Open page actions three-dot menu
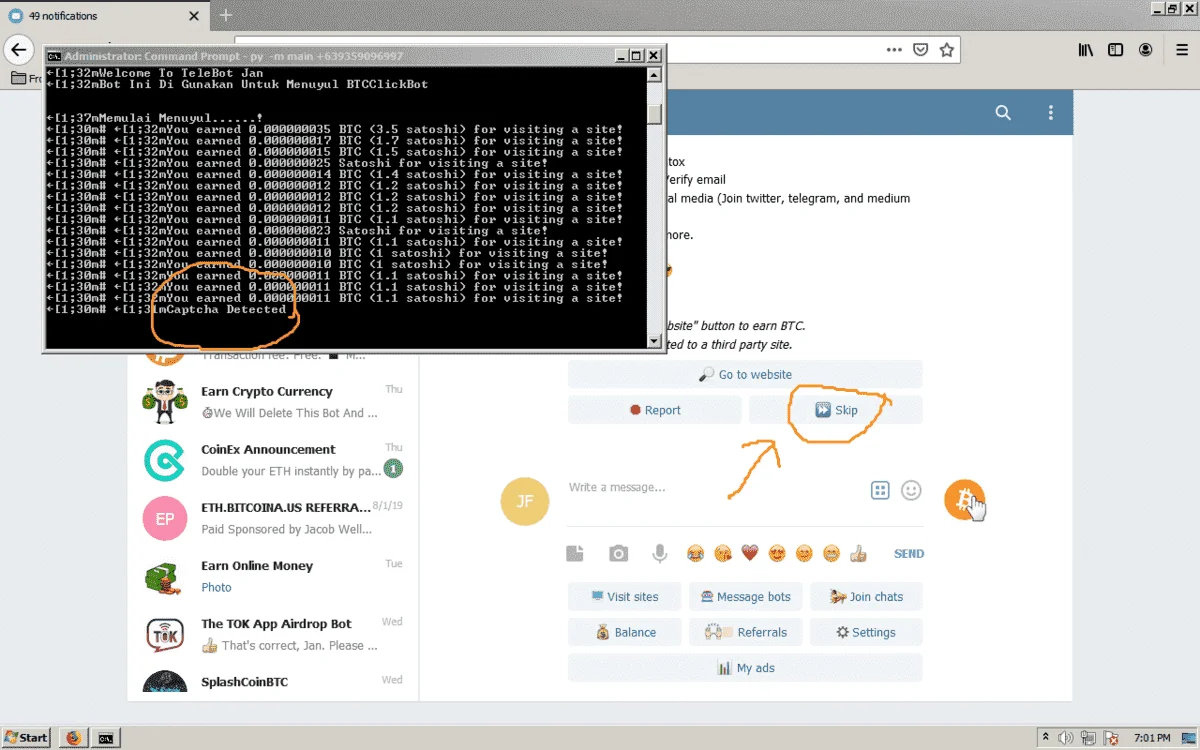This screenshot has width=1200, height=750. pyautogui.click(x=893, y=49)
